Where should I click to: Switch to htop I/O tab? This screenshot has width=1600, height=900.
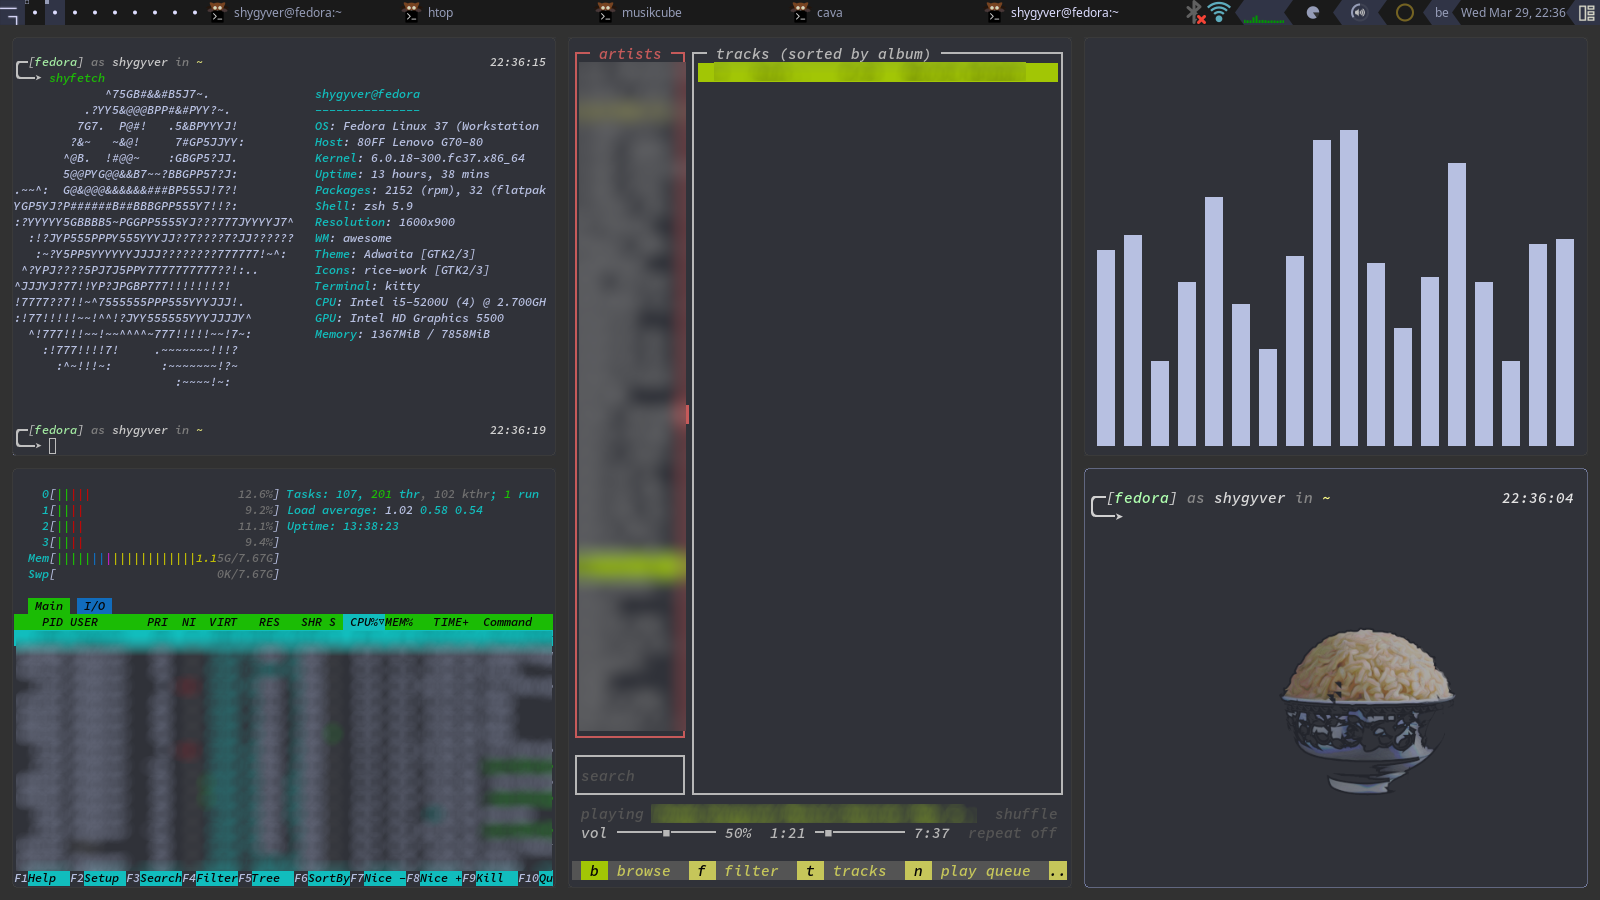95,606
